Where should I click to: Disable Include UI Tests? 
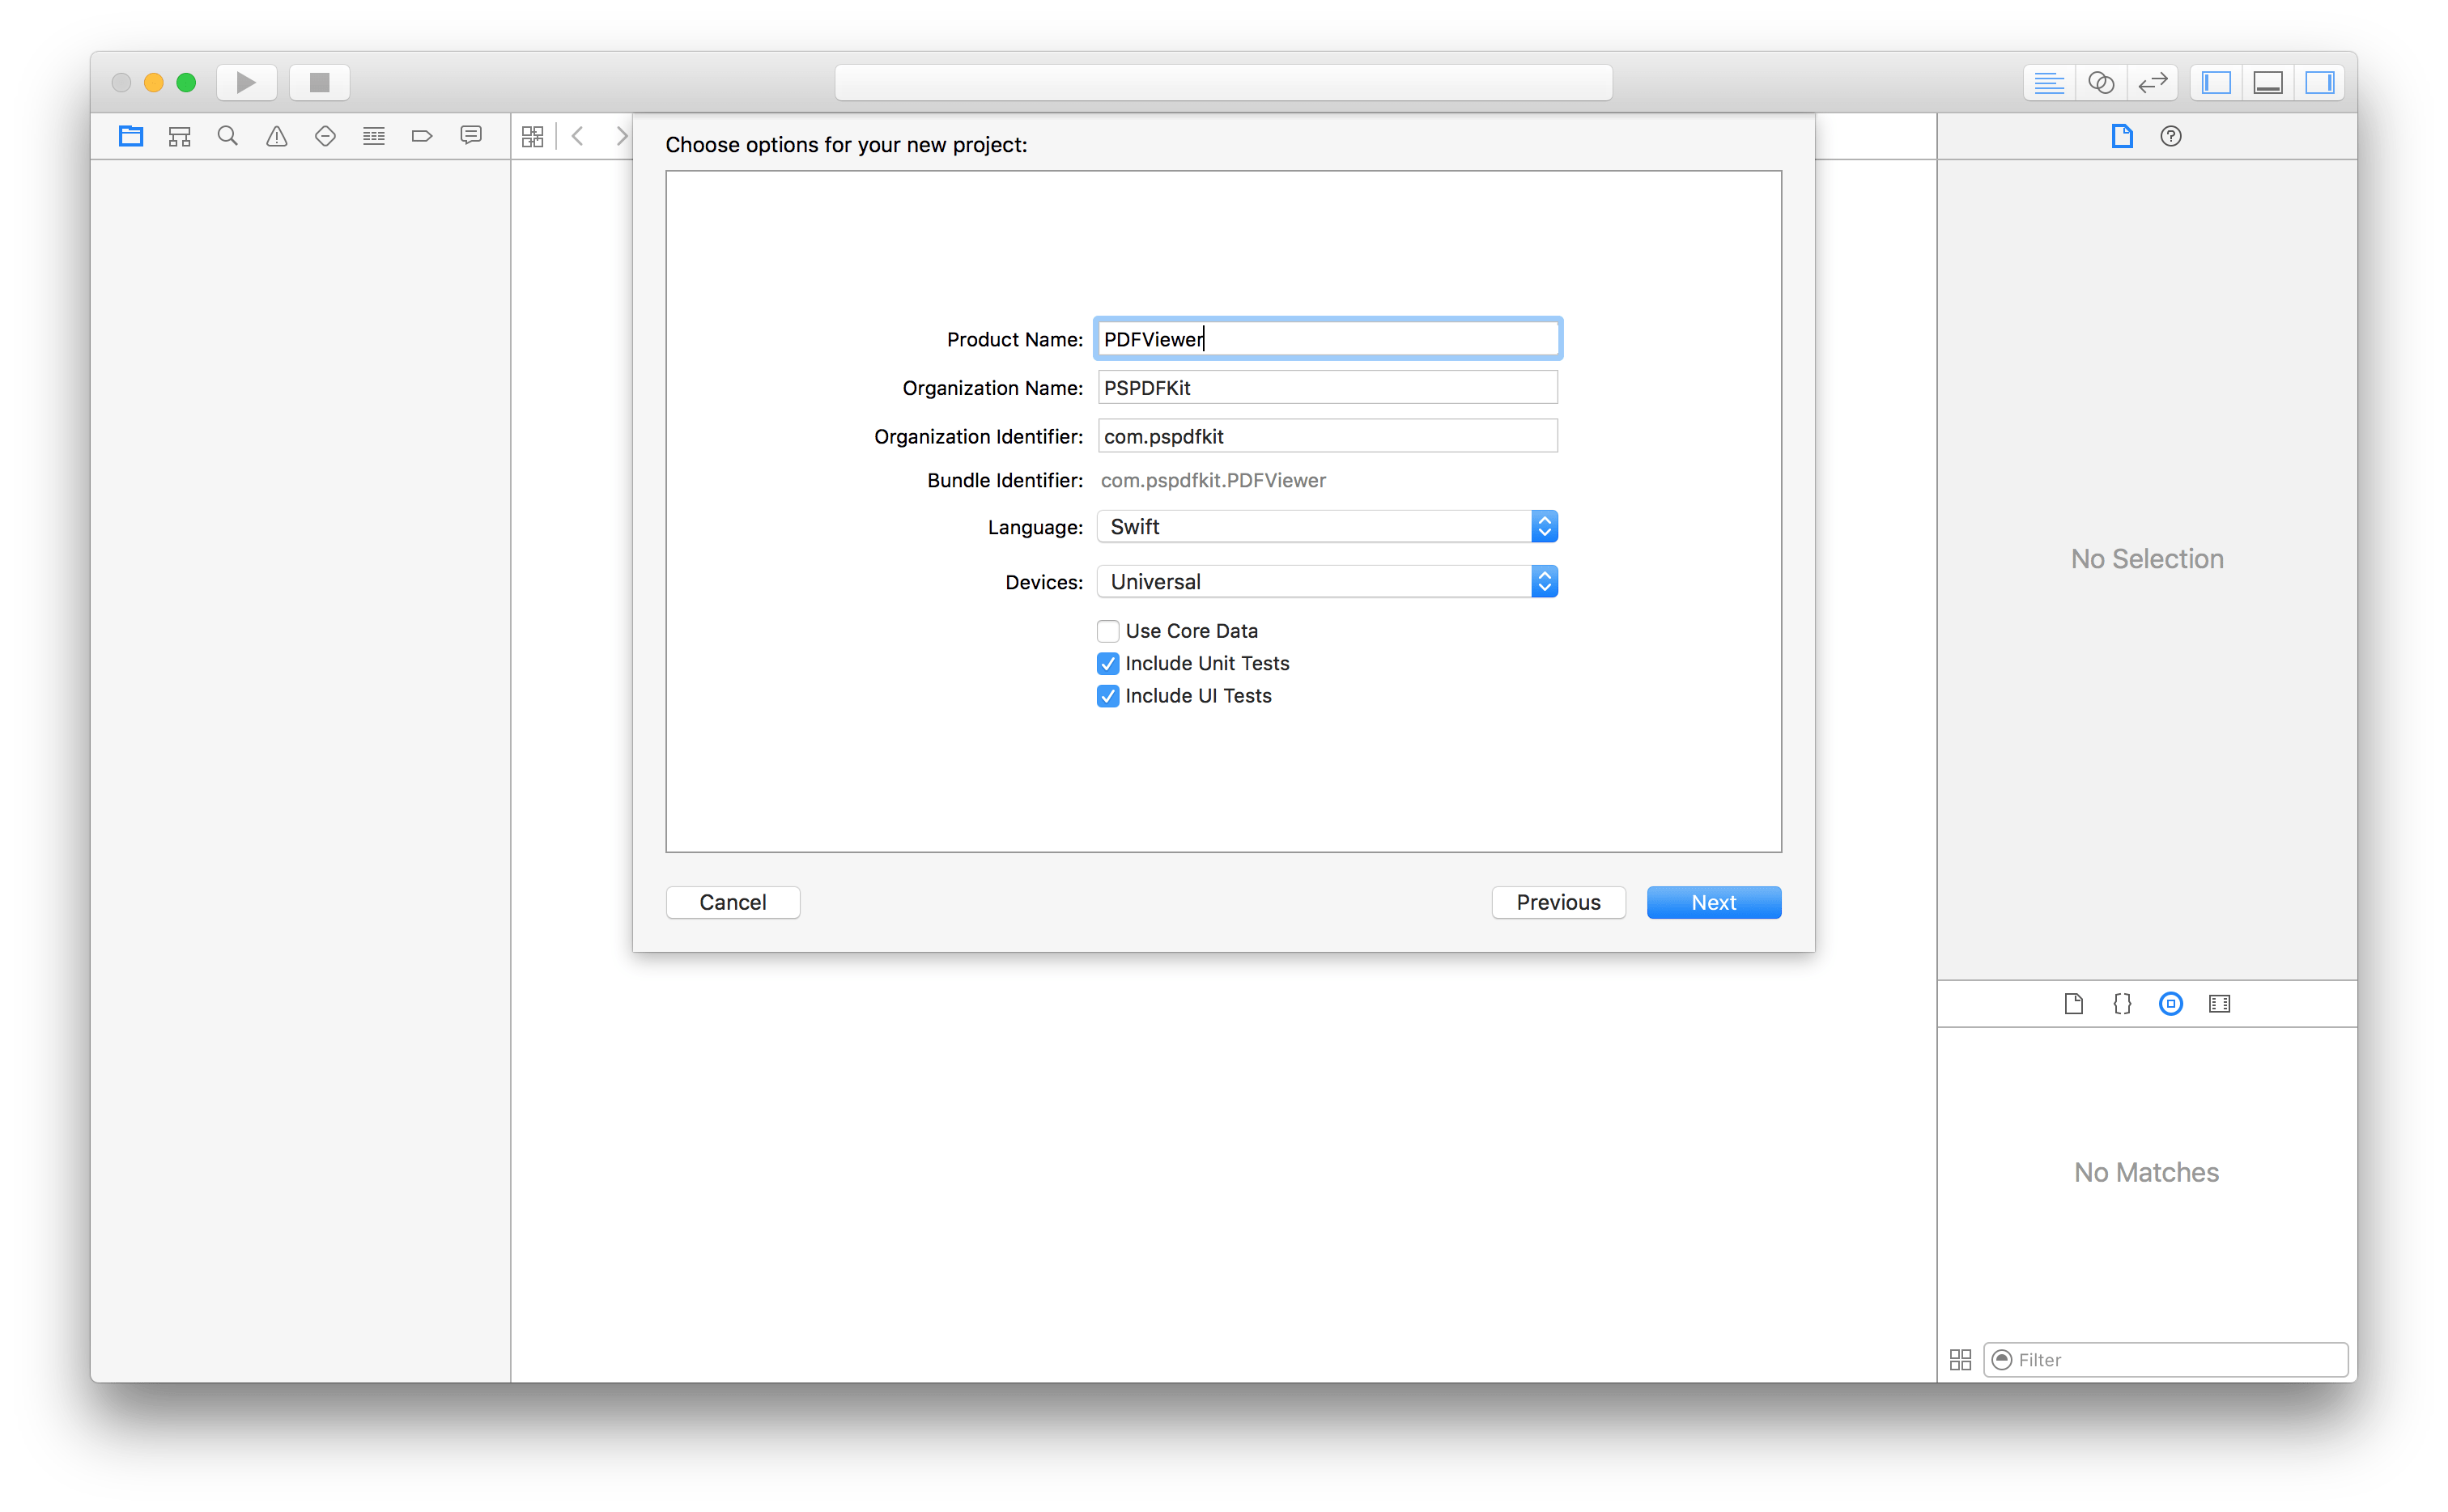coord(1108,696)
